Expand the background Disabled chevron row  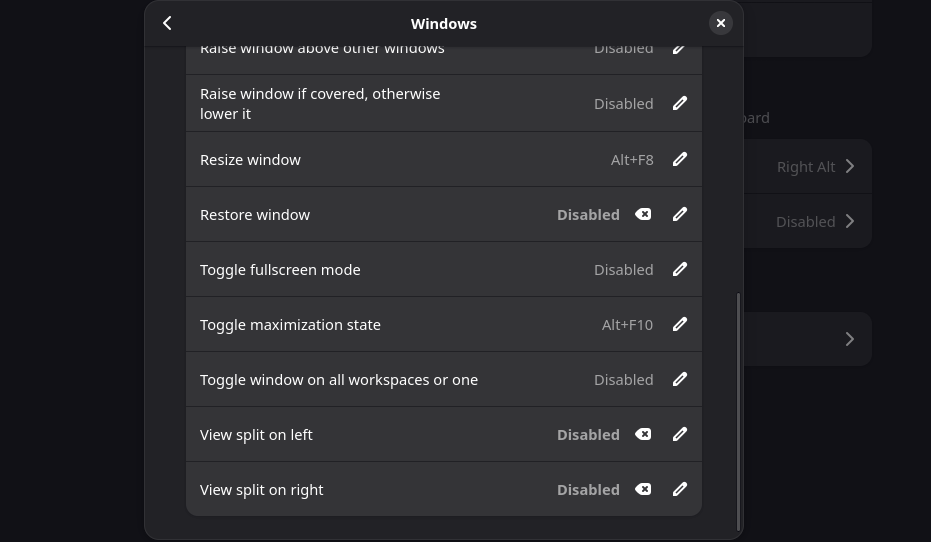pyautogui.click(x=808, y=221)
